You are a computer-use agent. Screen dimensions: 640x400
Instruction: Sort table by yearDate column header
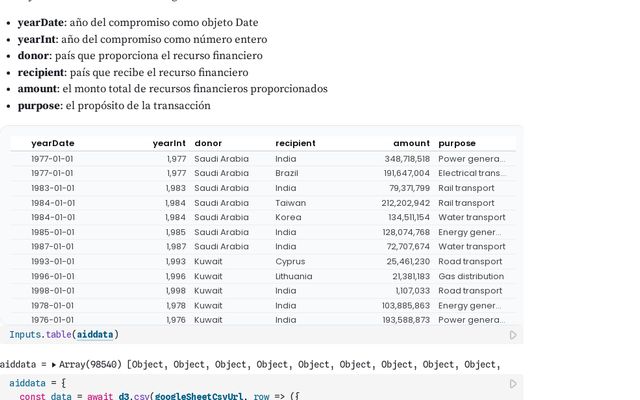click(x=53, y=143)
